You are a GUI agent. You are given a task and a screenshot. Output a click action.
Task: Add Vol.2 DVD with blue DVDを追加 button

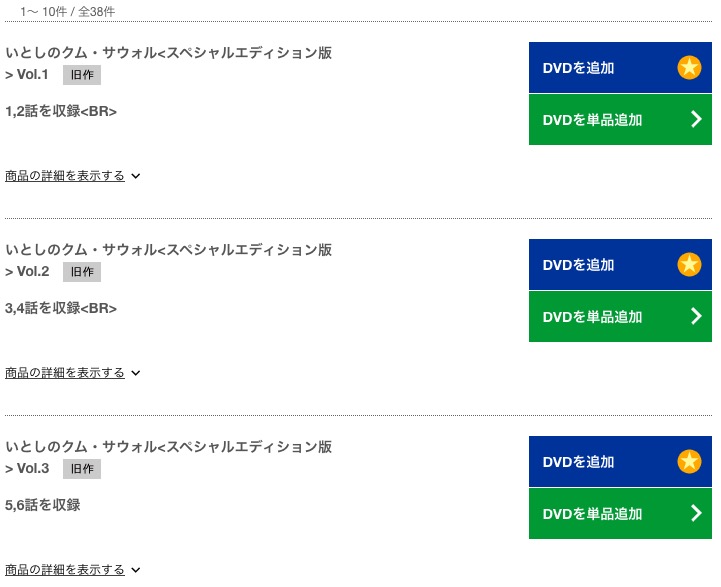pos(620,264)
